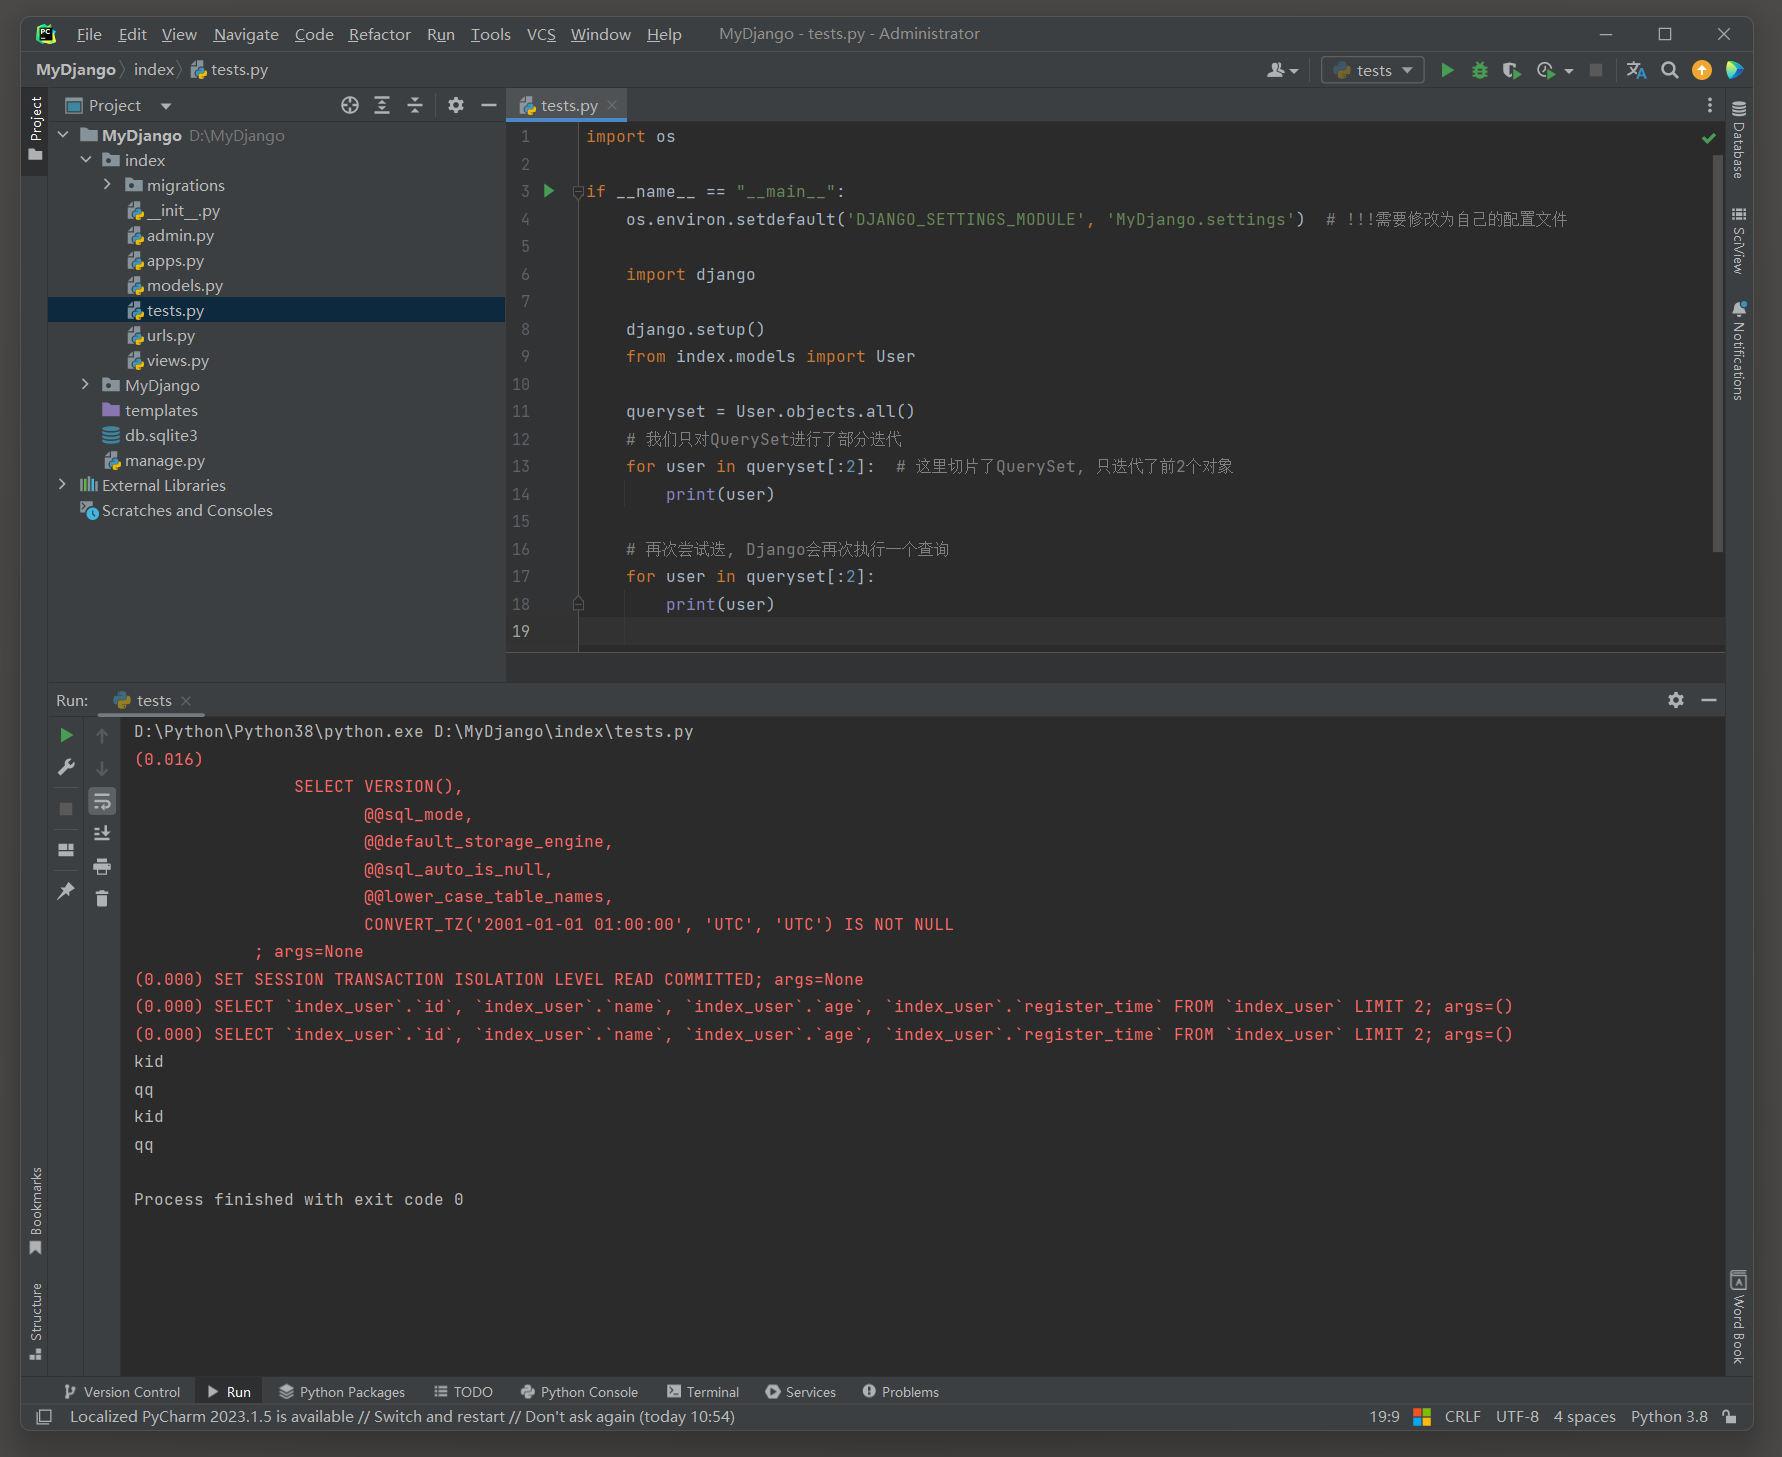Open the Problems tool window
Image resolution: width=1782 pixels, height=1457 pixels.
(x=900, y=1392)
